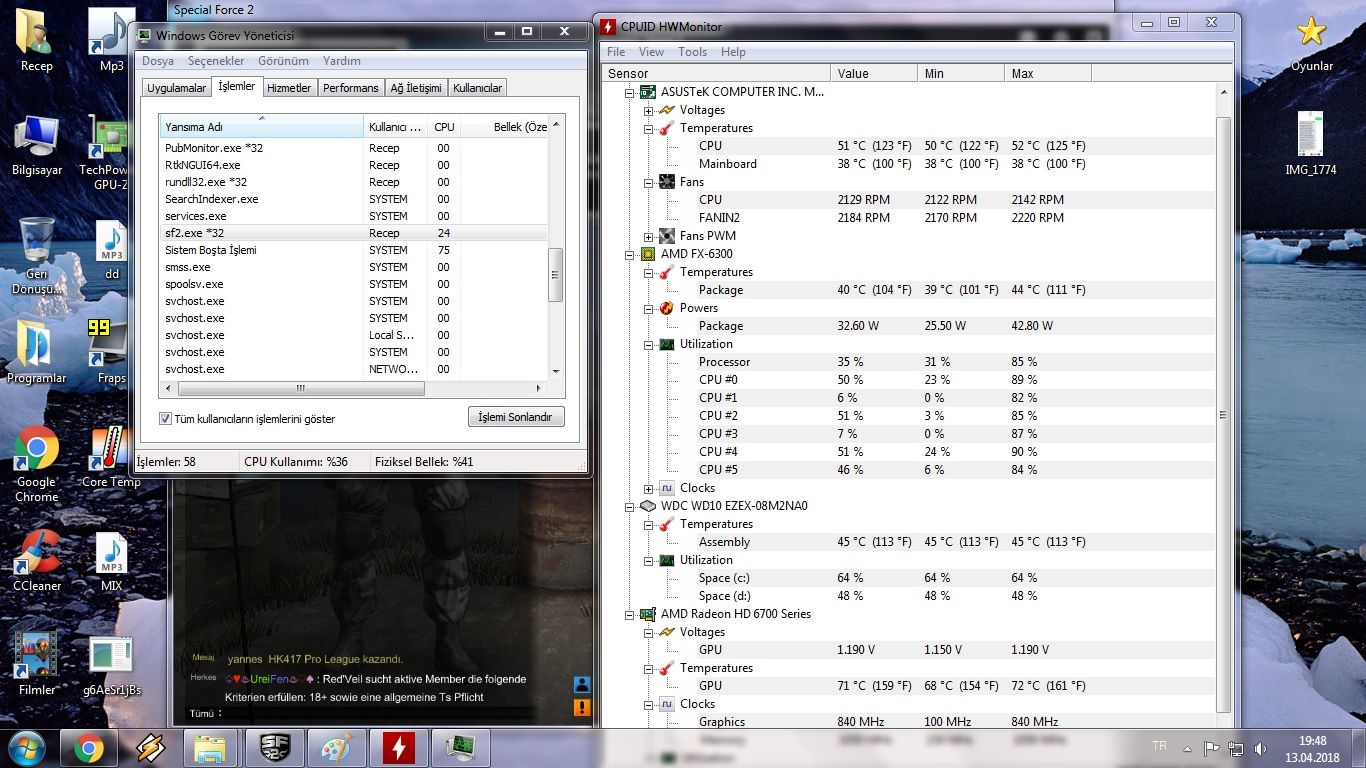This screenshot has height=768, width=1366.
Task: Expand the Clocks node under AMD FX-6300
Action: (649, 488)
